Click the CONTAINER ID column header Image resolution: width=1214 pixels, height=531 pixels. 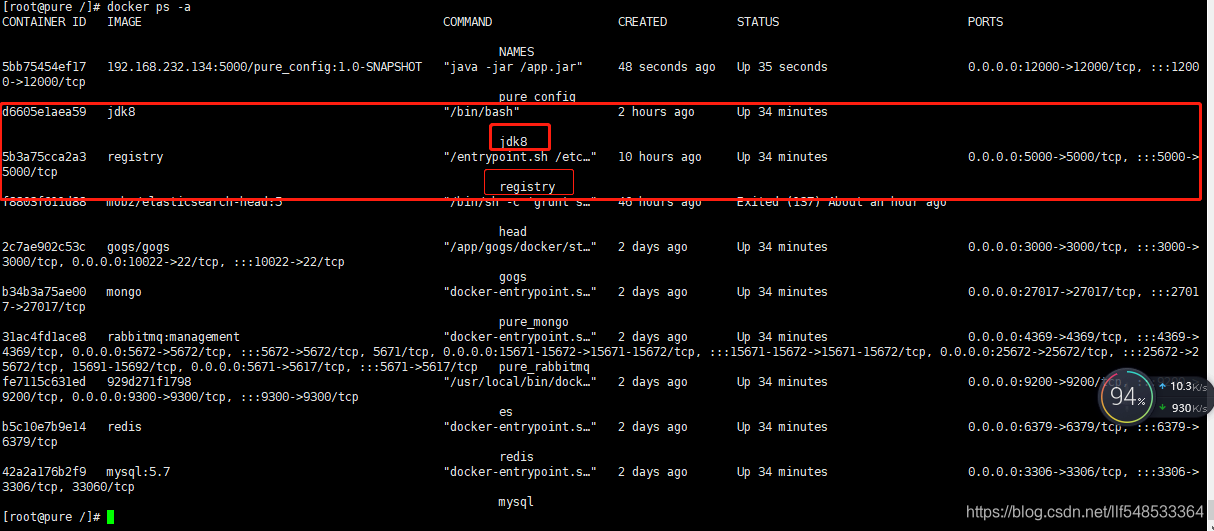(44, 22)
